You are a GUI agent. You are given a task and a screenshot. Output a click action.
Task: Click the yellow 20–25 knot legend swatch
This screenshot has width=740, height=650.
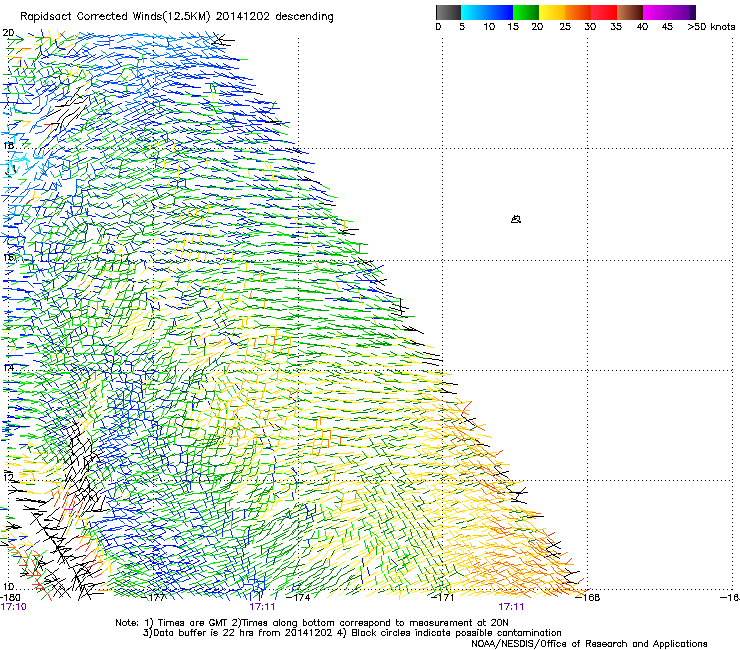[x=552, y=12]
